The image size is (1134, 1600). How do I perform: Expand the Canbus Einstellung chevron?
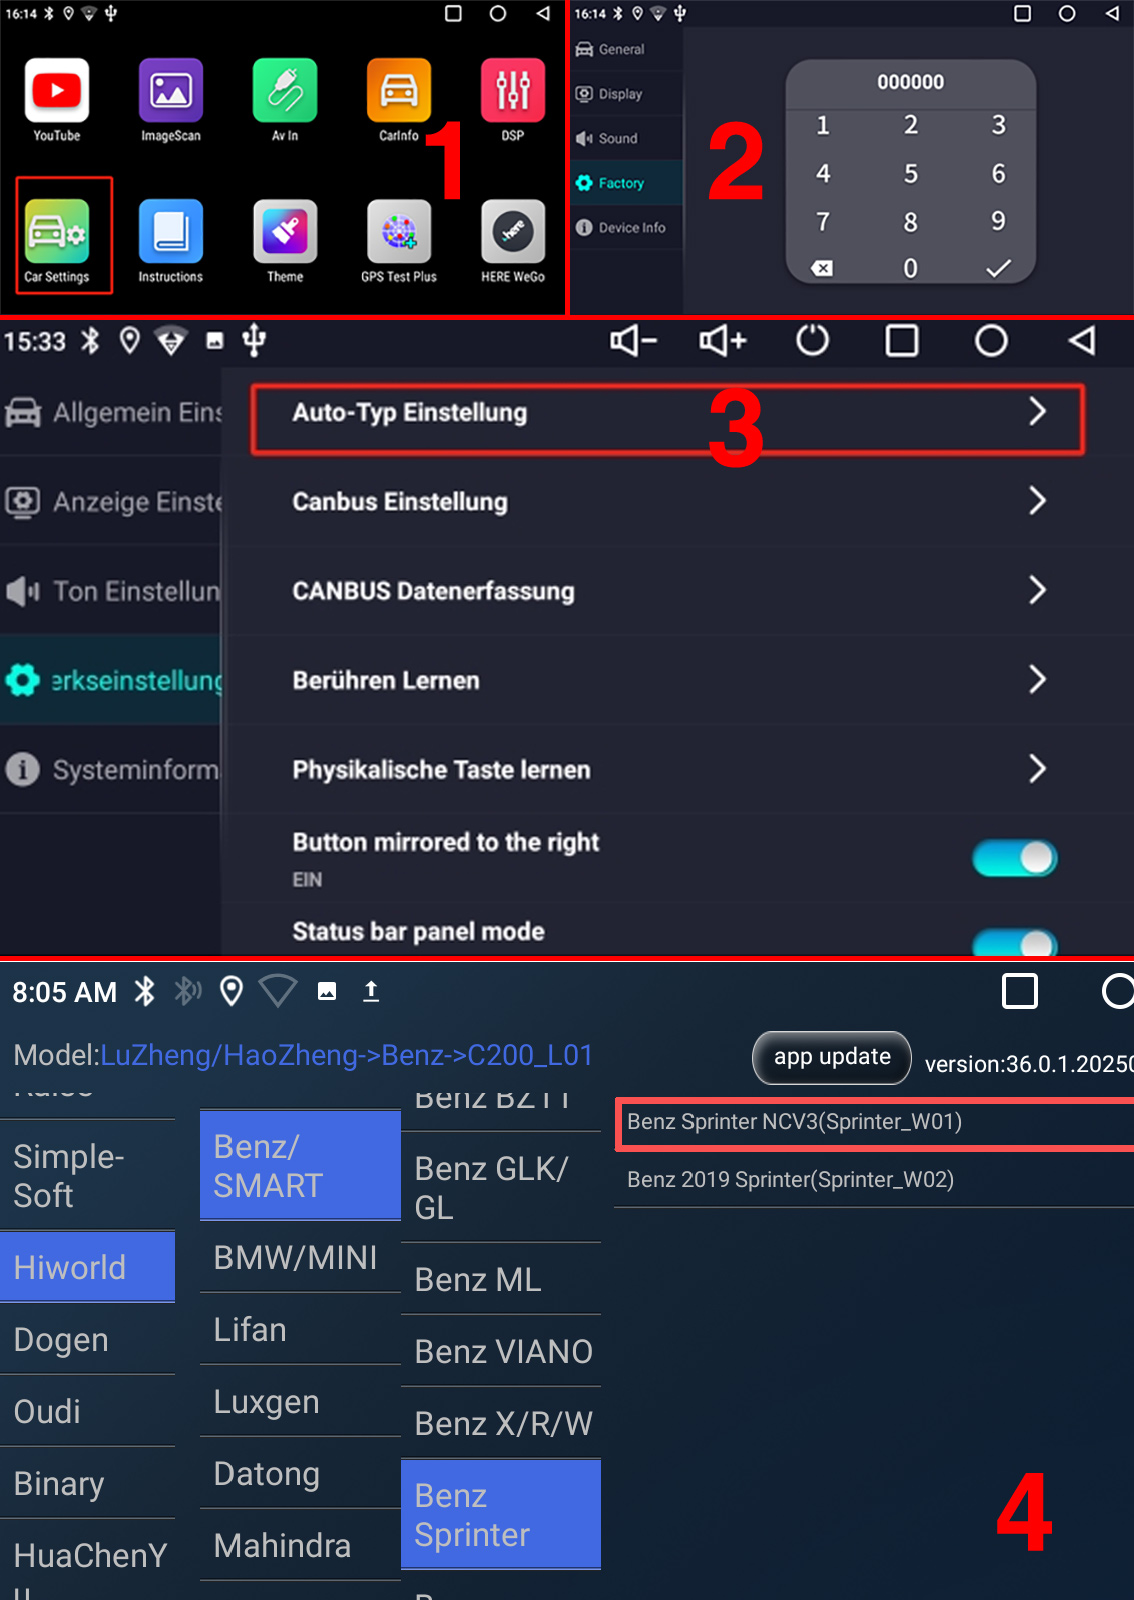coord(1038,501)
